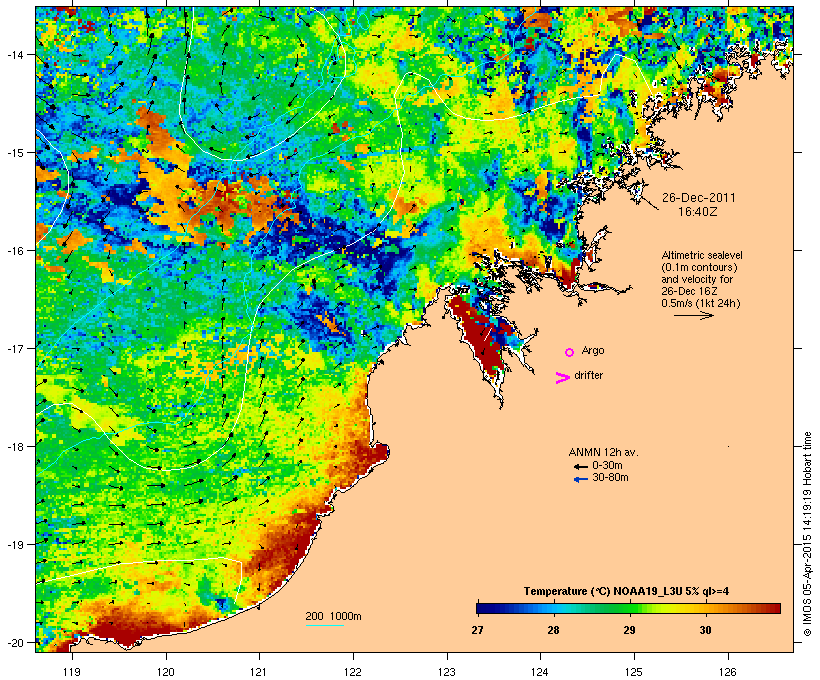Click the 'and velocity for' caption line

click(697, 279)
